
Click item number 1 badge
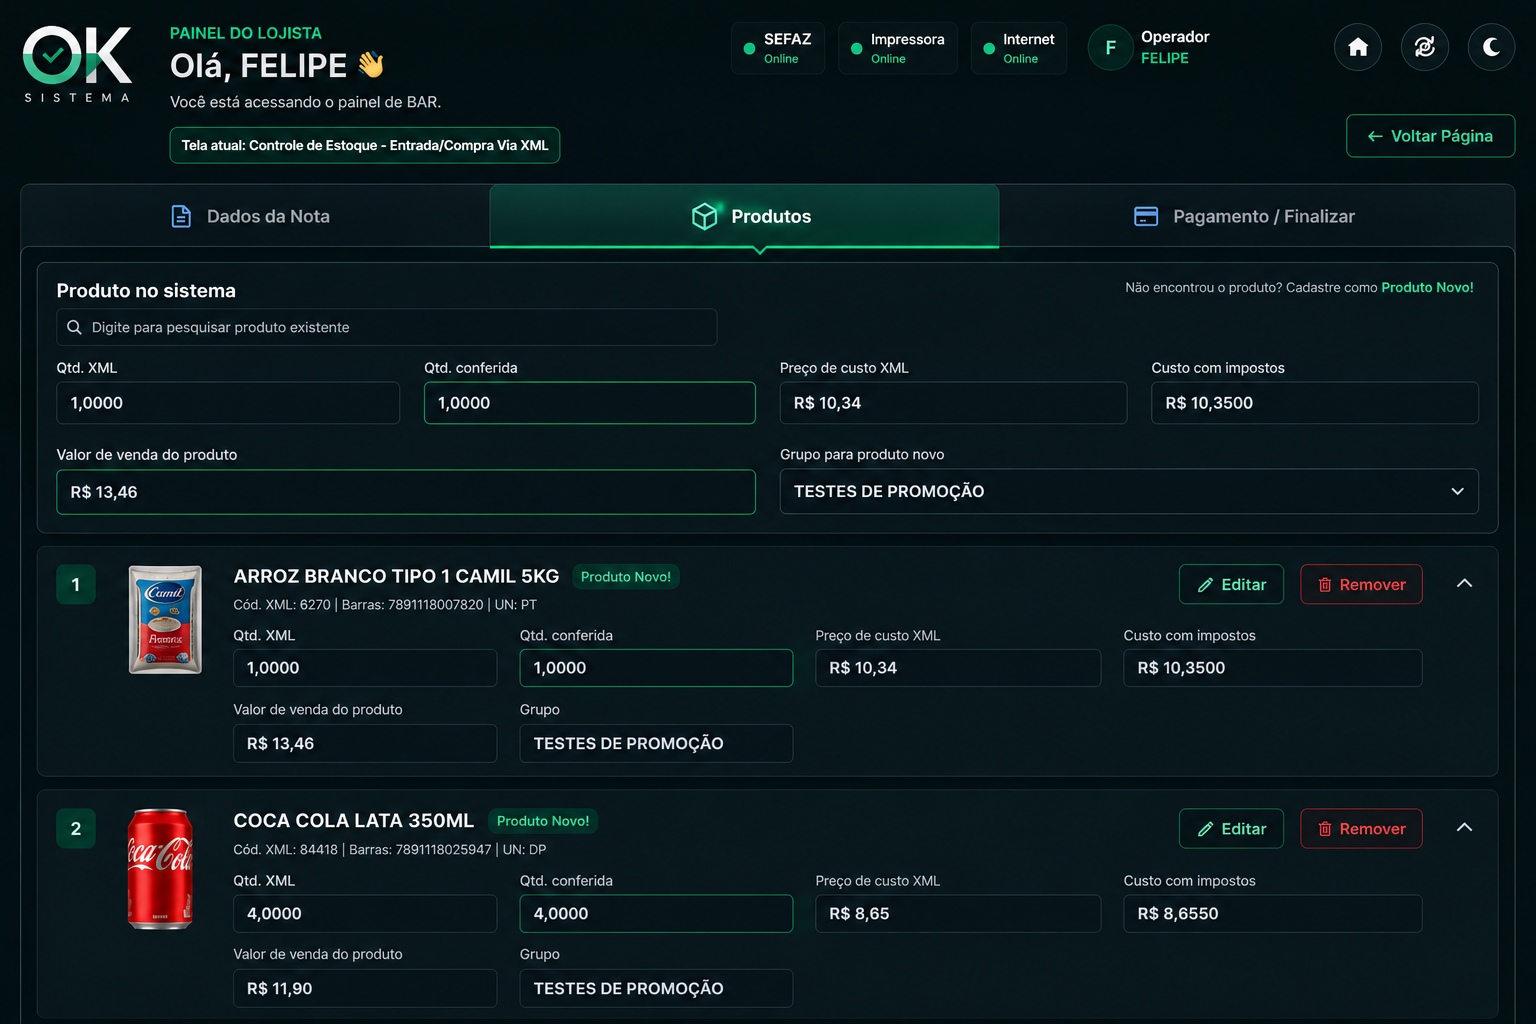76,585
